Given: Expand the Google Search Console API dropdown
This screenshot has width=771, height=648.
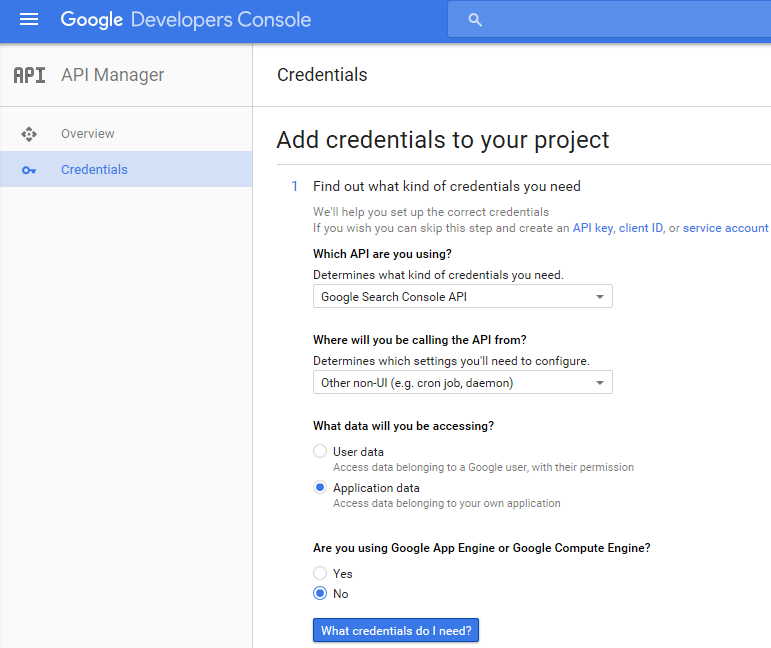Looking at the screenshot, I should 463,296.
